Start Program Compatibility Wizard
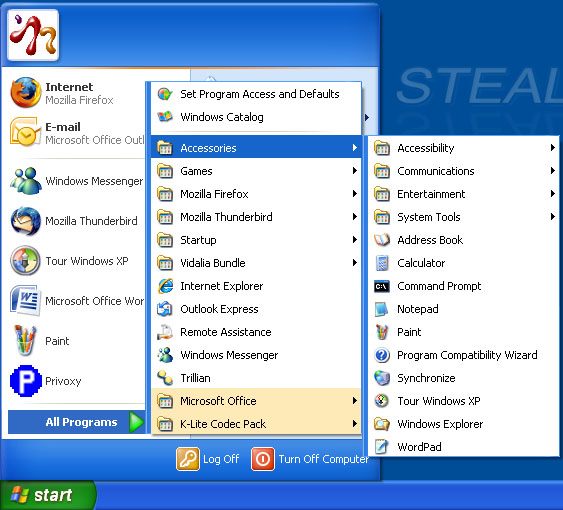The height and width of the screenshot is (510, 563). [x=464, y=355]
